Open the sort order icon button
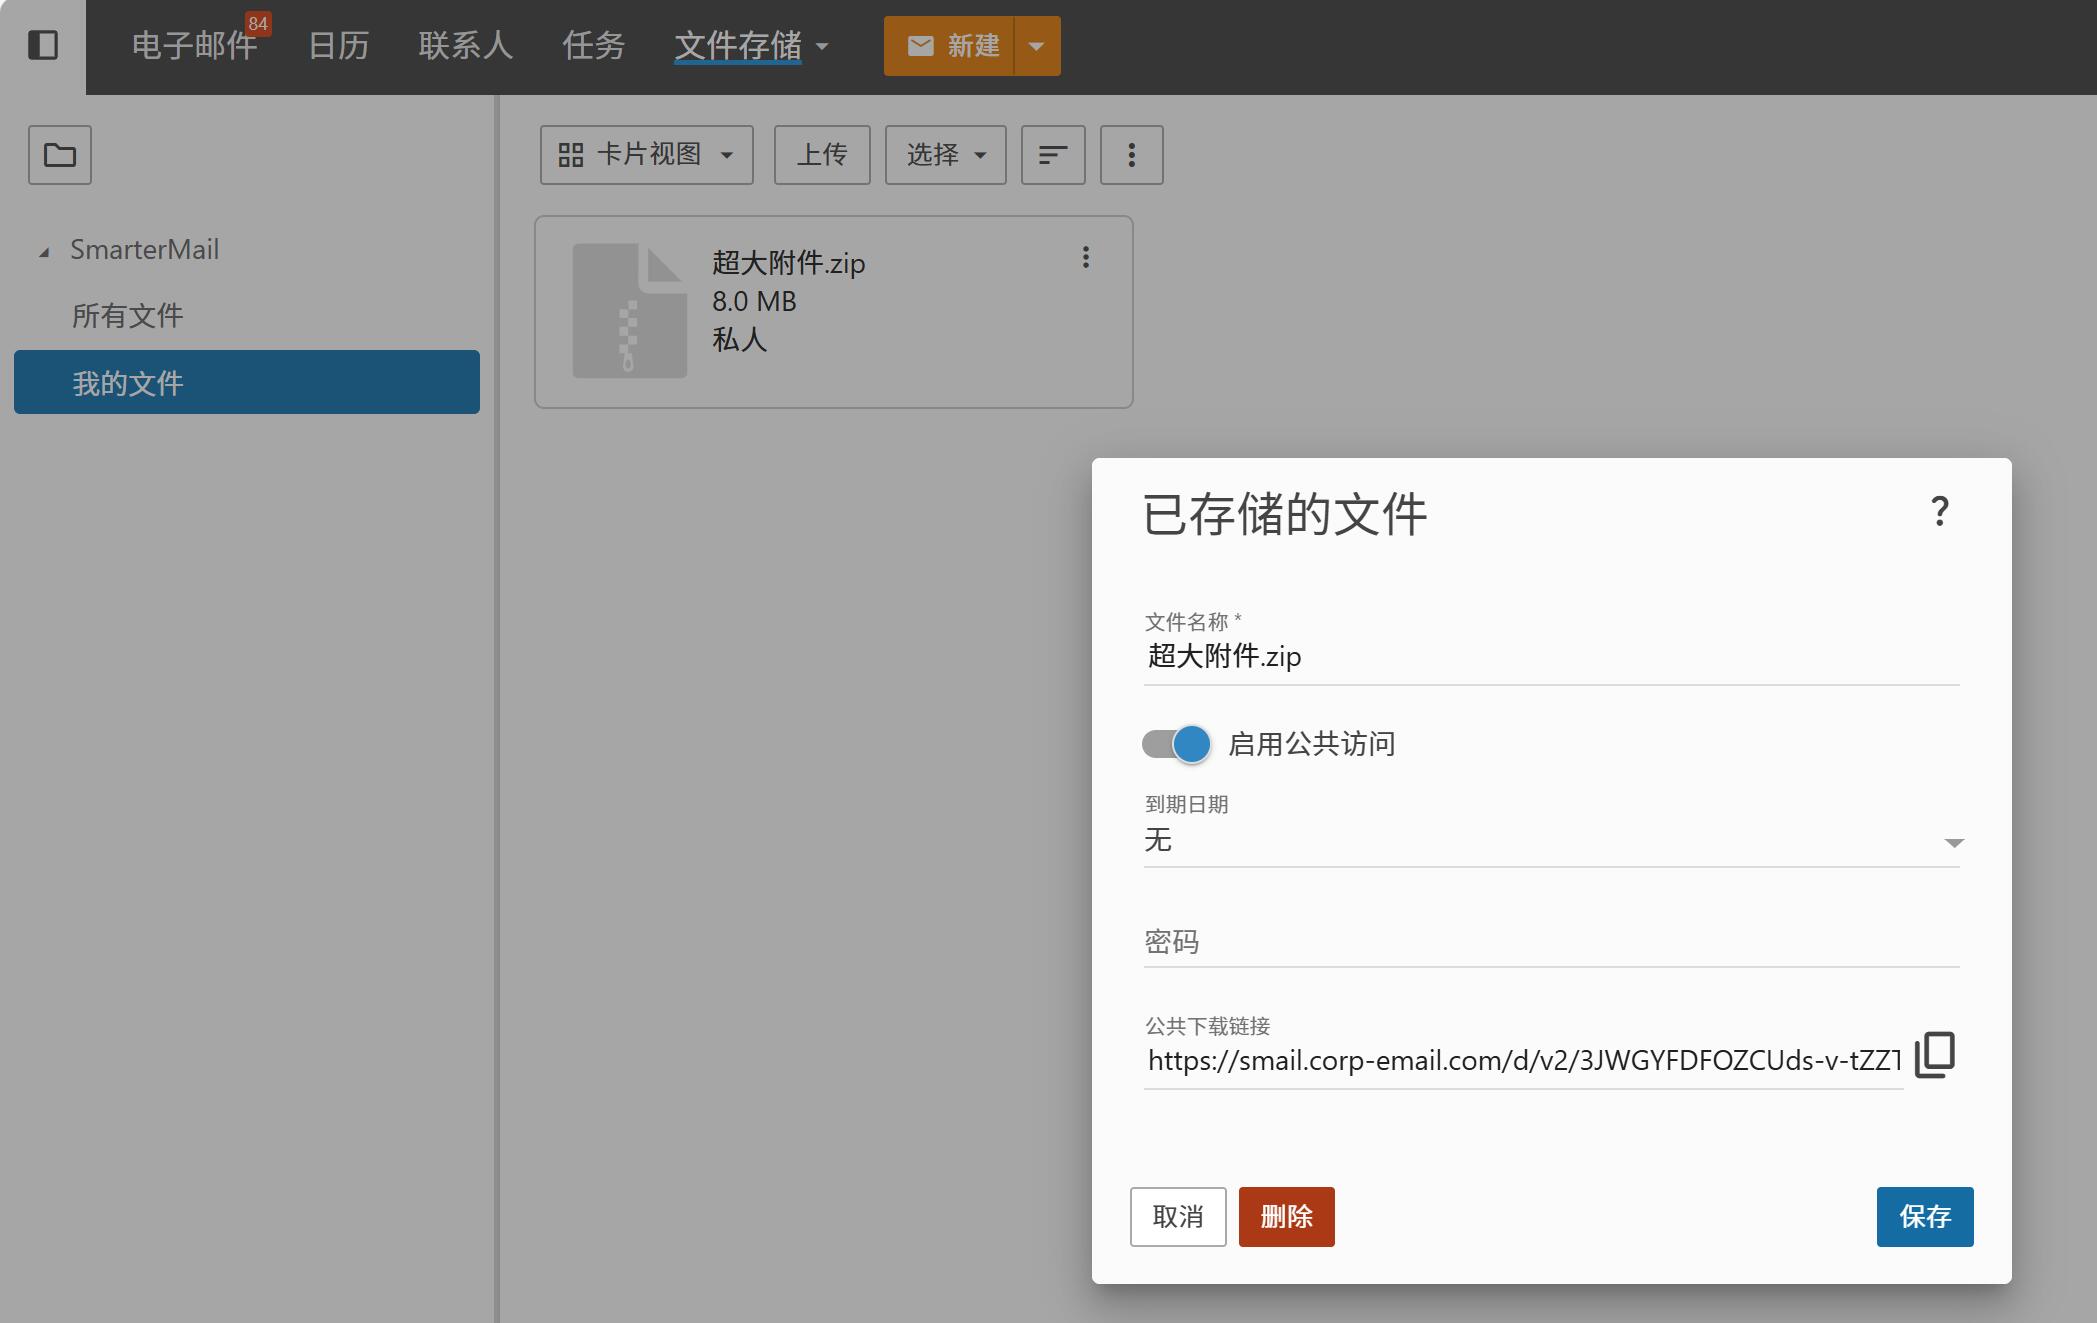Viewport: 2097px width, 1323px height. coord(1052,155)
